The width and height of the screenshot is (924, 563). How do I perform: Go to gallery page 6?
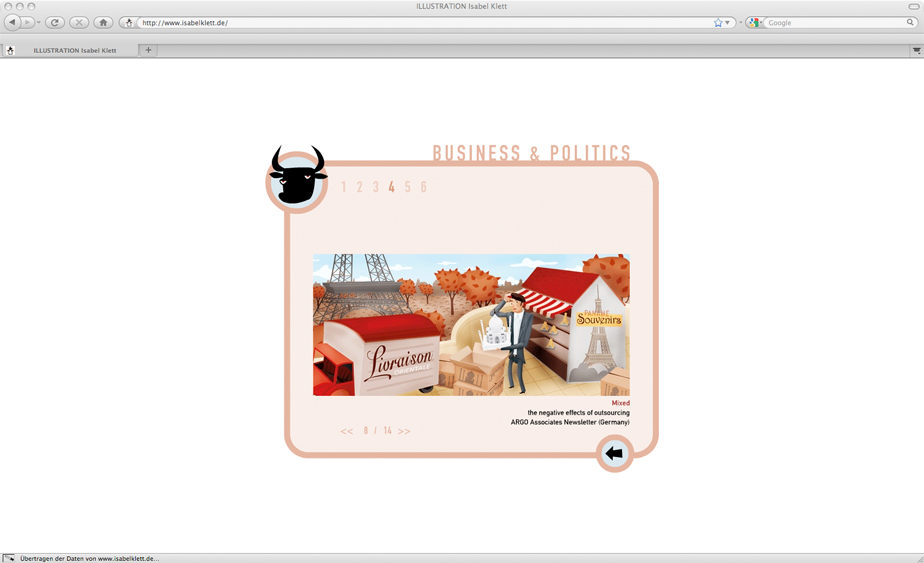coord(424,187)
